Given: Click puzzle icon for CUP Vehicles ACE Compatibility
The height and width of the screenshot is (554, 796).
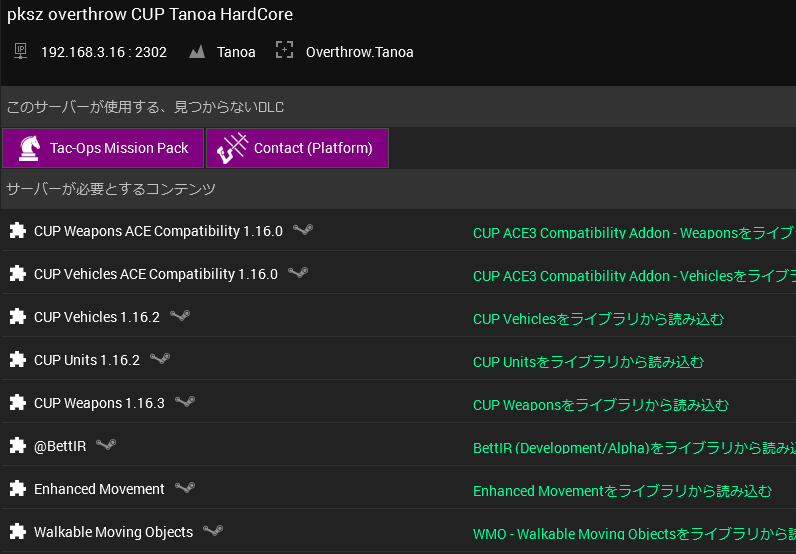Looking at the screenshot, I should point(18,274).
